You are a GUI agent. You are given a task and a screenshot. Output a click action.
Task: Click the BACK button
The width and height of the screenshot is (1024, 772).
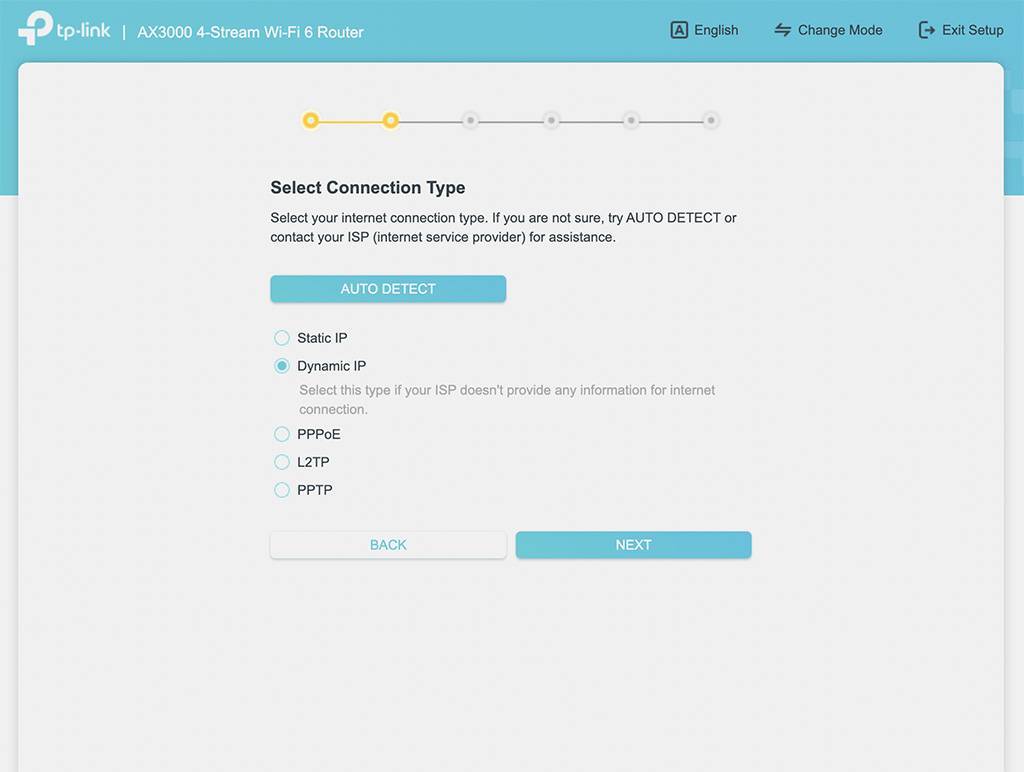pyautogui.click(x=388, y=545)
